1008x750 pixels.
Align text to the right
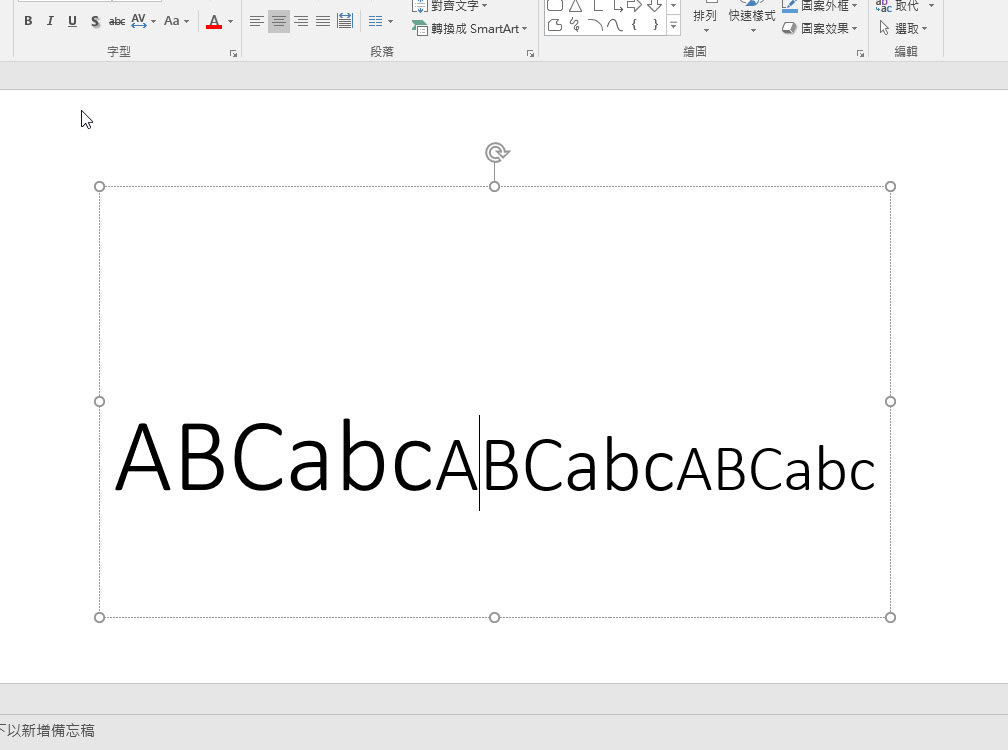point(301,21)
